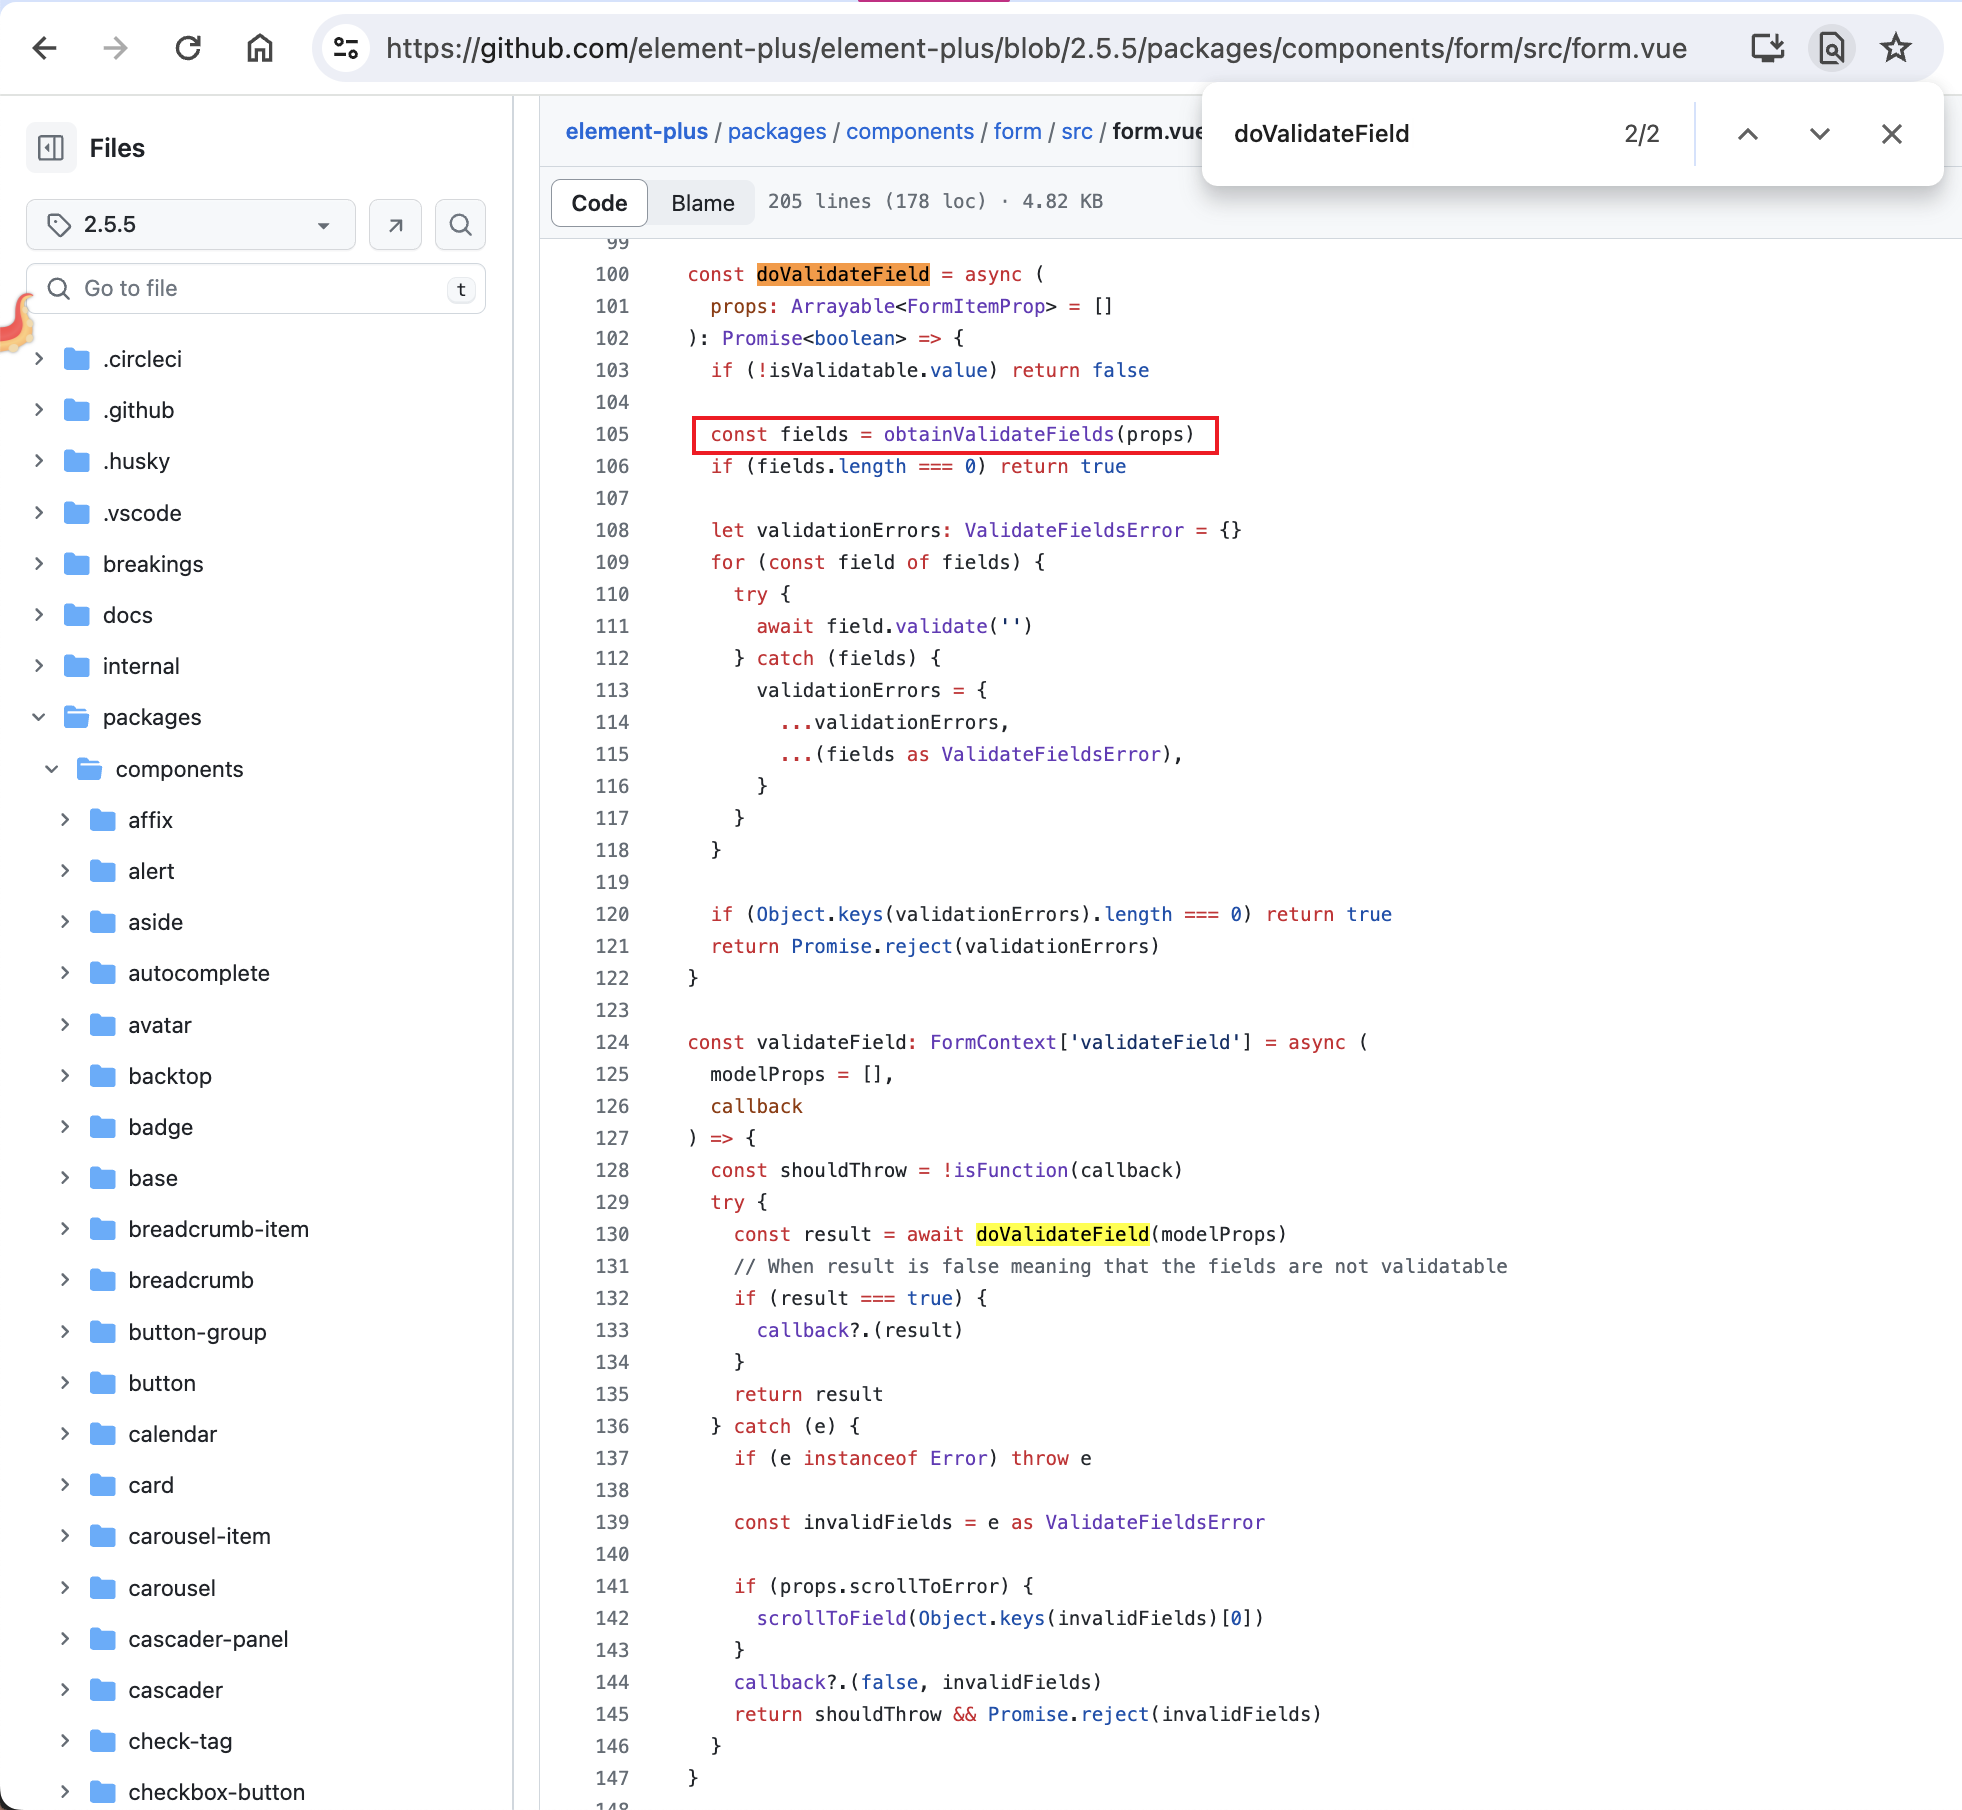View site information icon in address bar
1962x1810 pixels.
(x=346, y=48)
